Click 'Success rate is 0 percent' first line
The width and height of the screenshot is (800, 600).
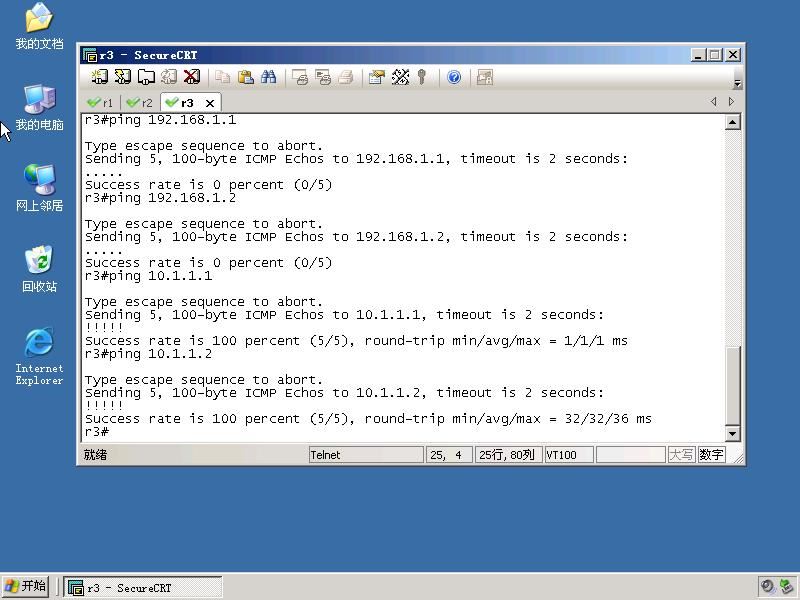point(208,185)
